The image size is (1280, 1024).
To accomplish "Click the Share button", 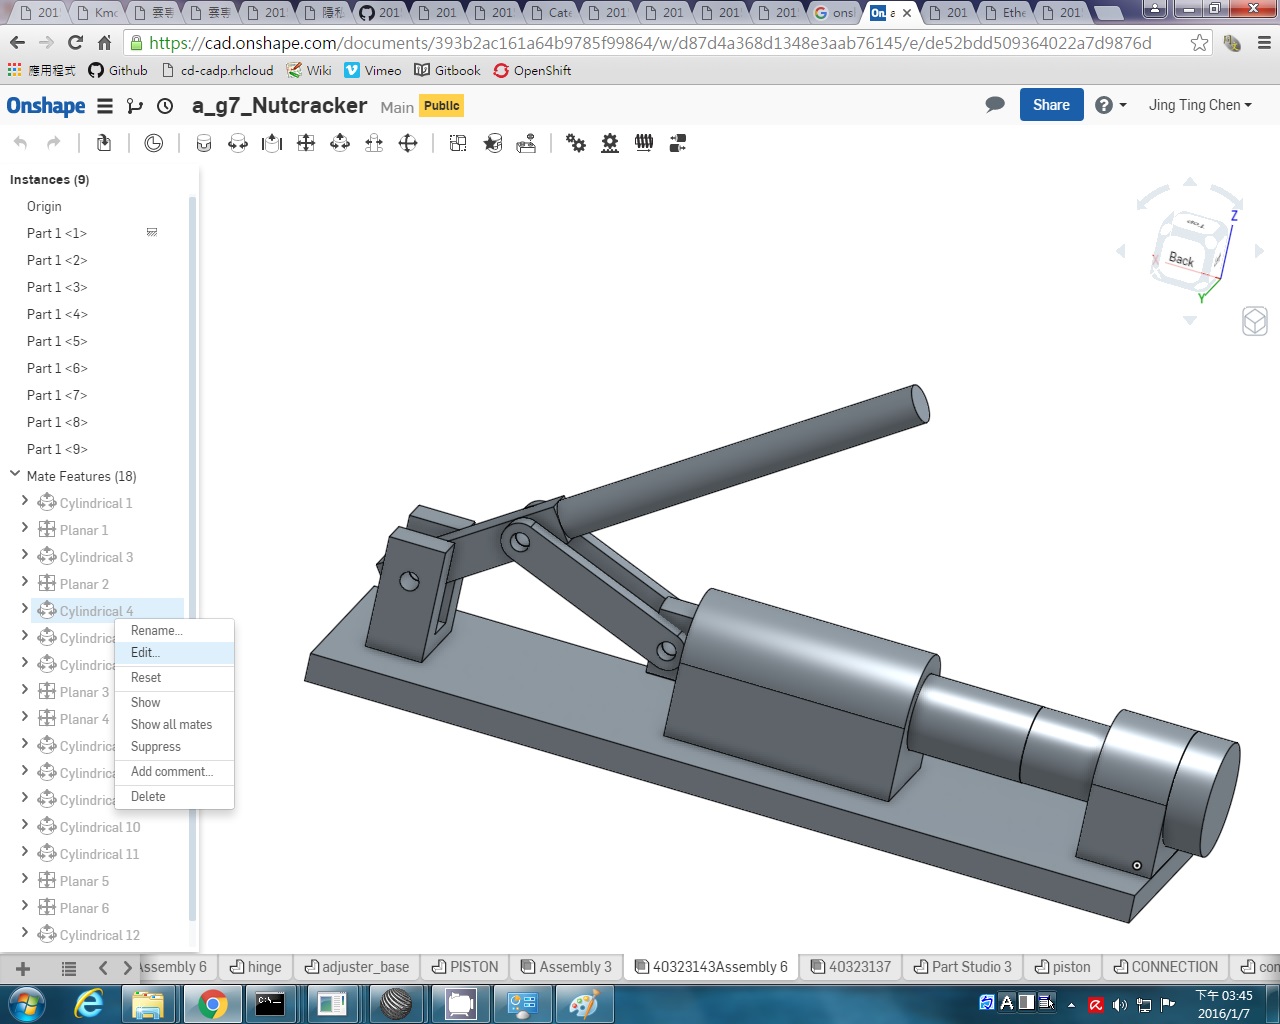I will pos(1051,105).
